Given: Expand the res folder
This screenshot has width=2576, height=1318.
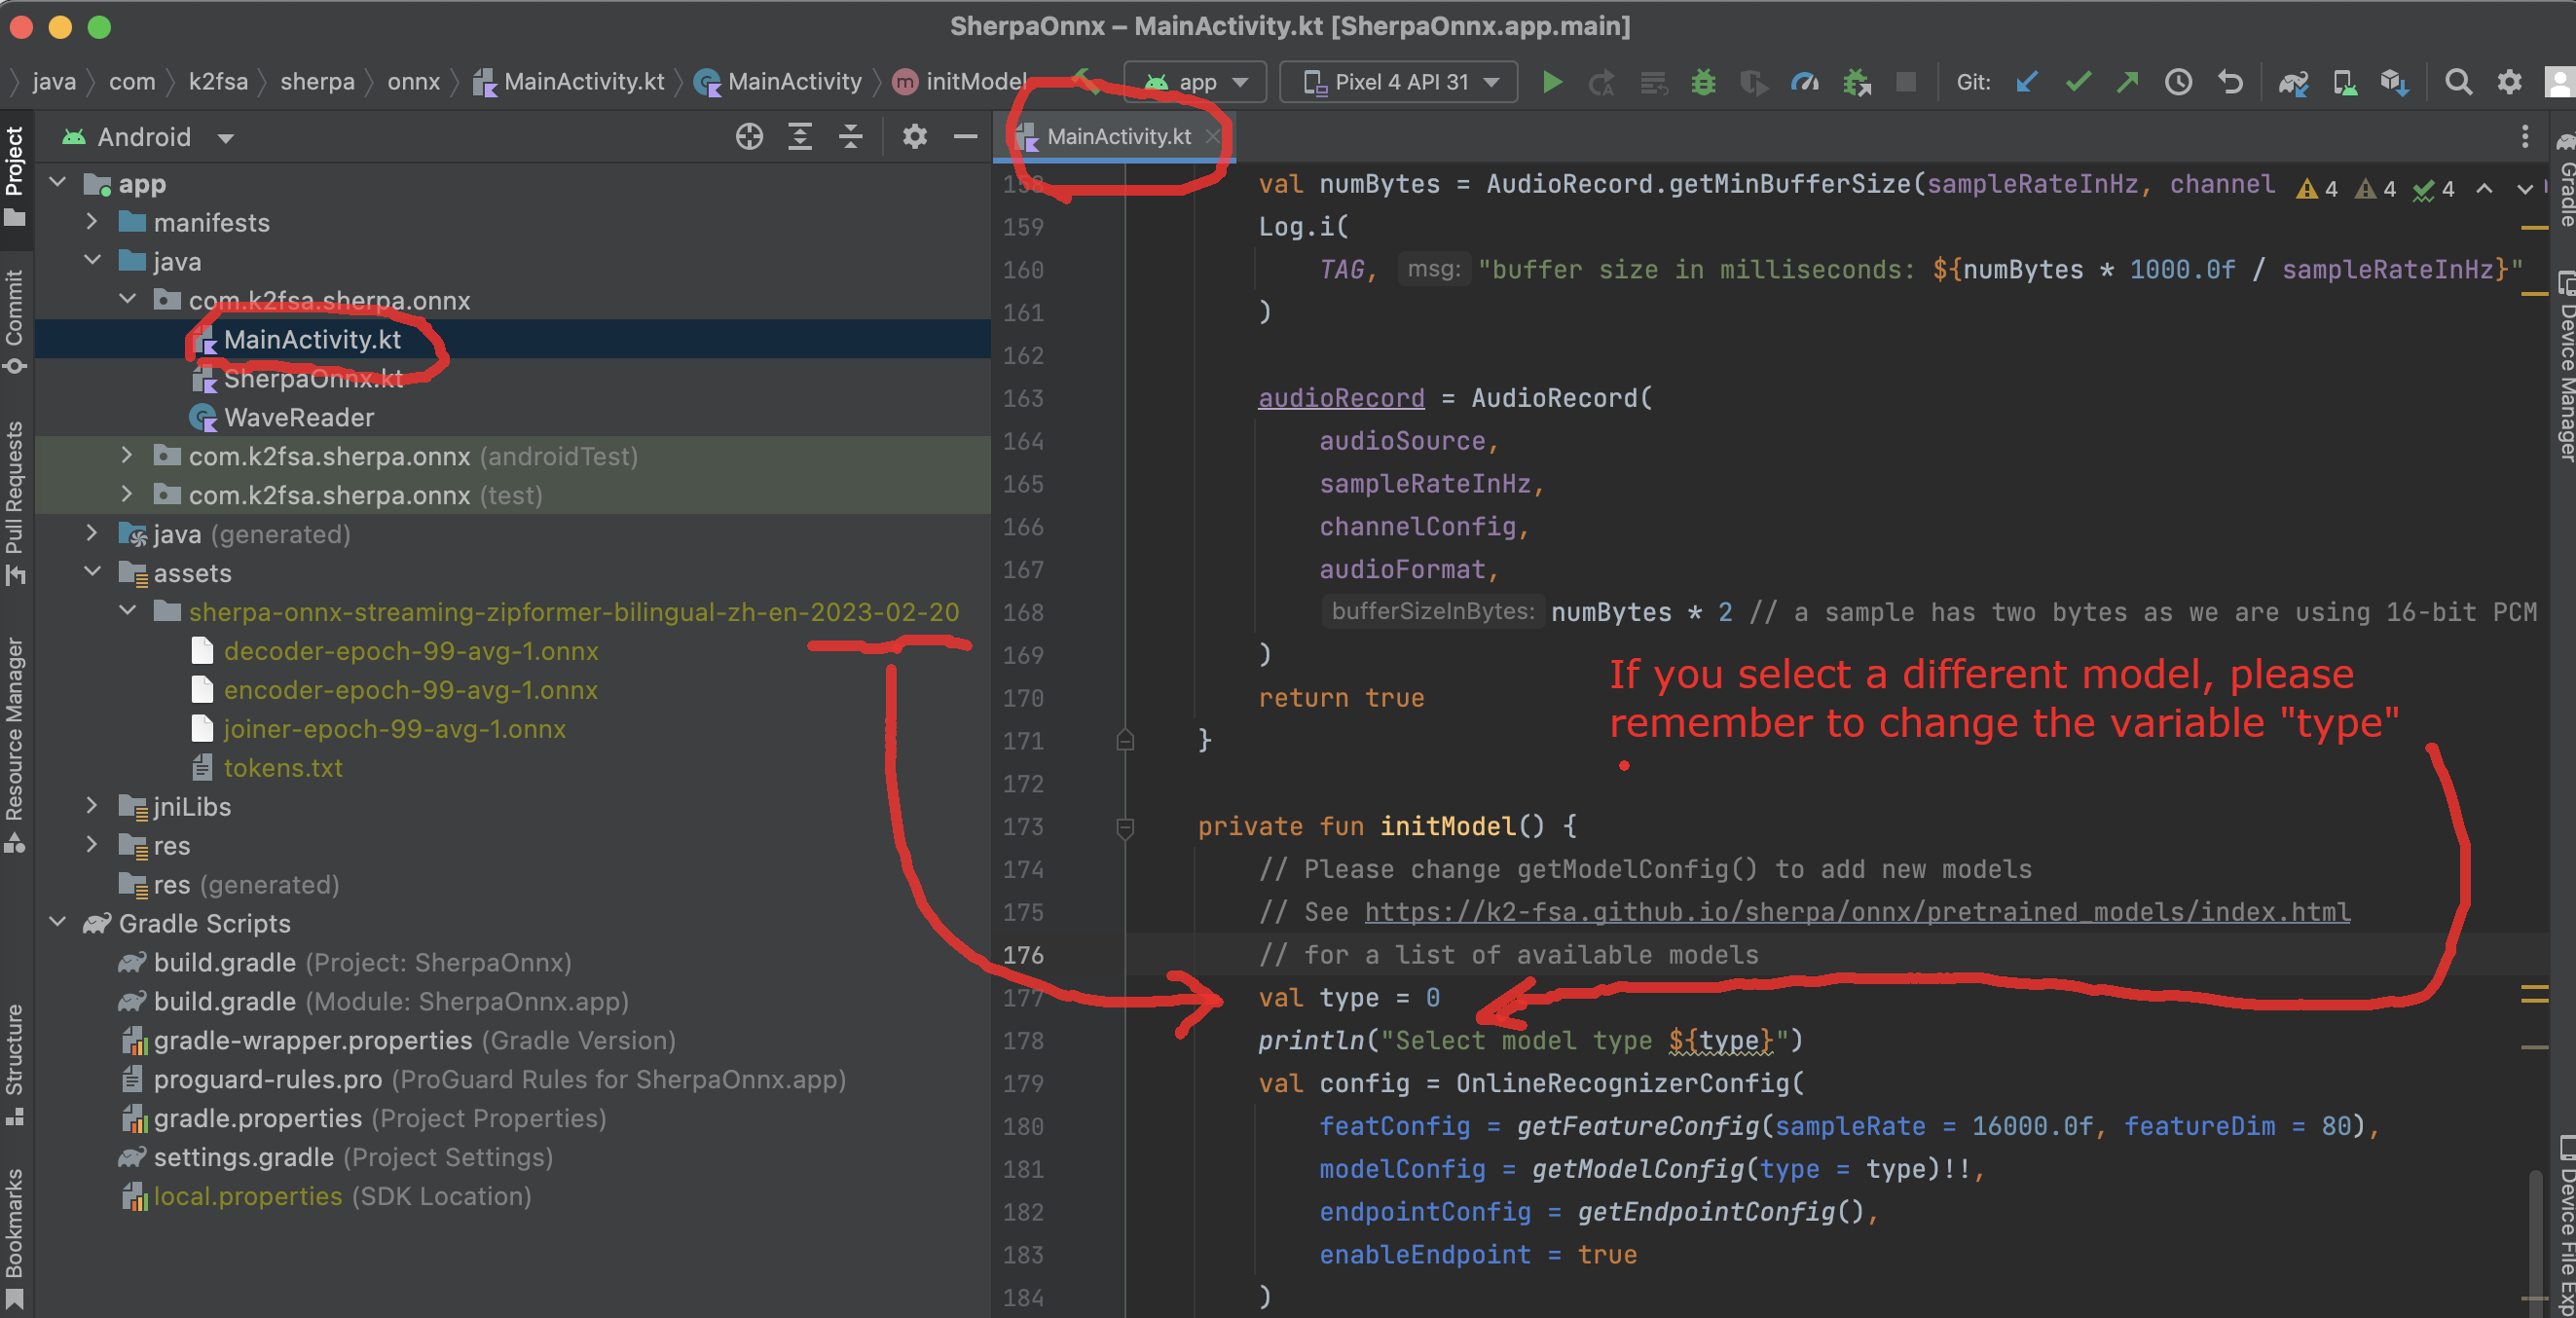Looking at the screenshot, I should [x=91, y=844].
